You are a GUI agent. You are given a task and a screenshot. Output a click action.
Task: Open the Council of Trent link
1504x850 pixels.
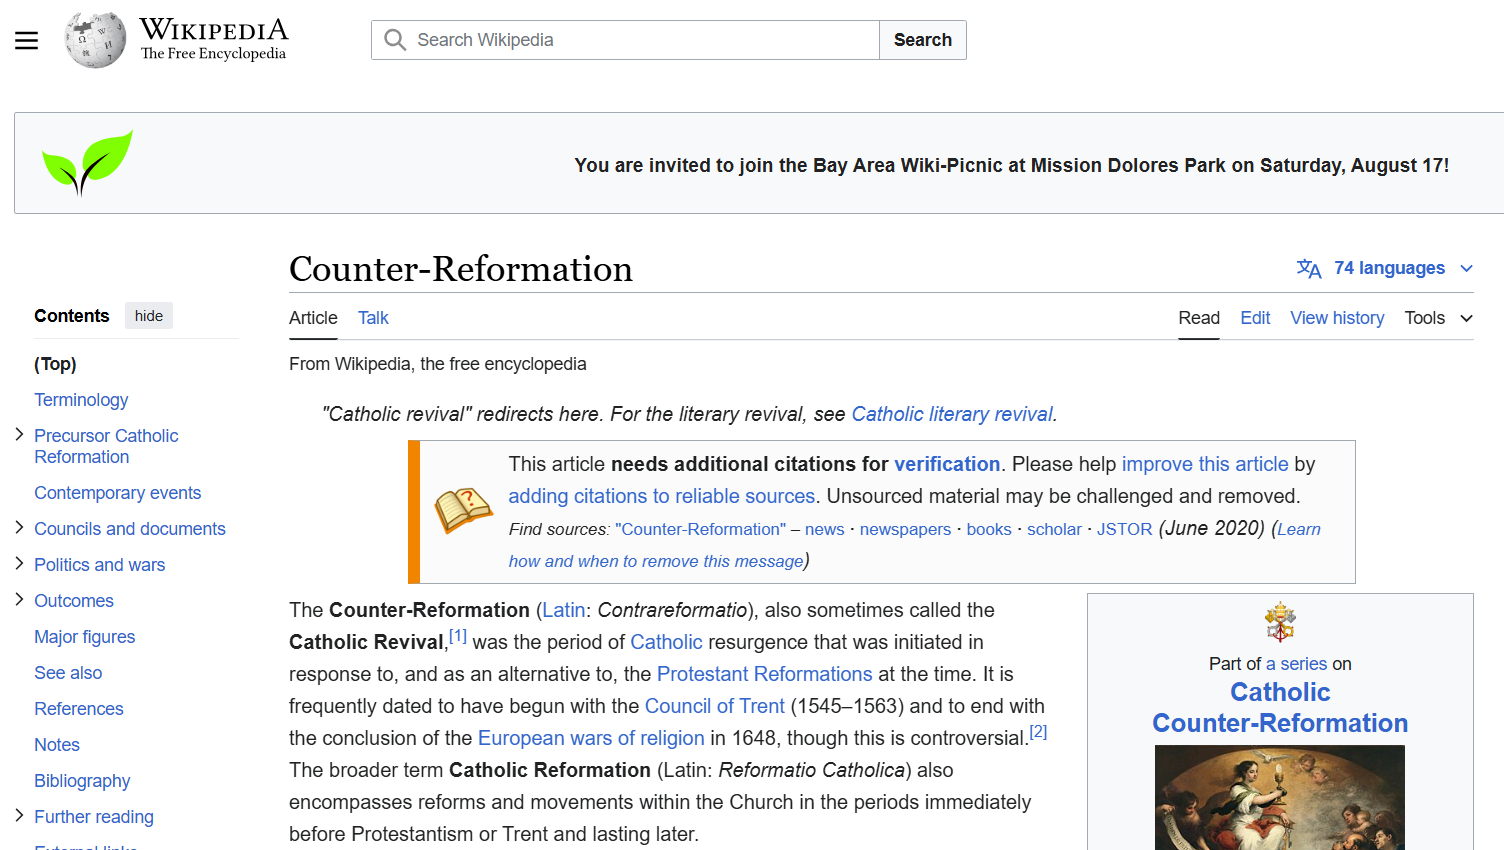tap(715, 706)
